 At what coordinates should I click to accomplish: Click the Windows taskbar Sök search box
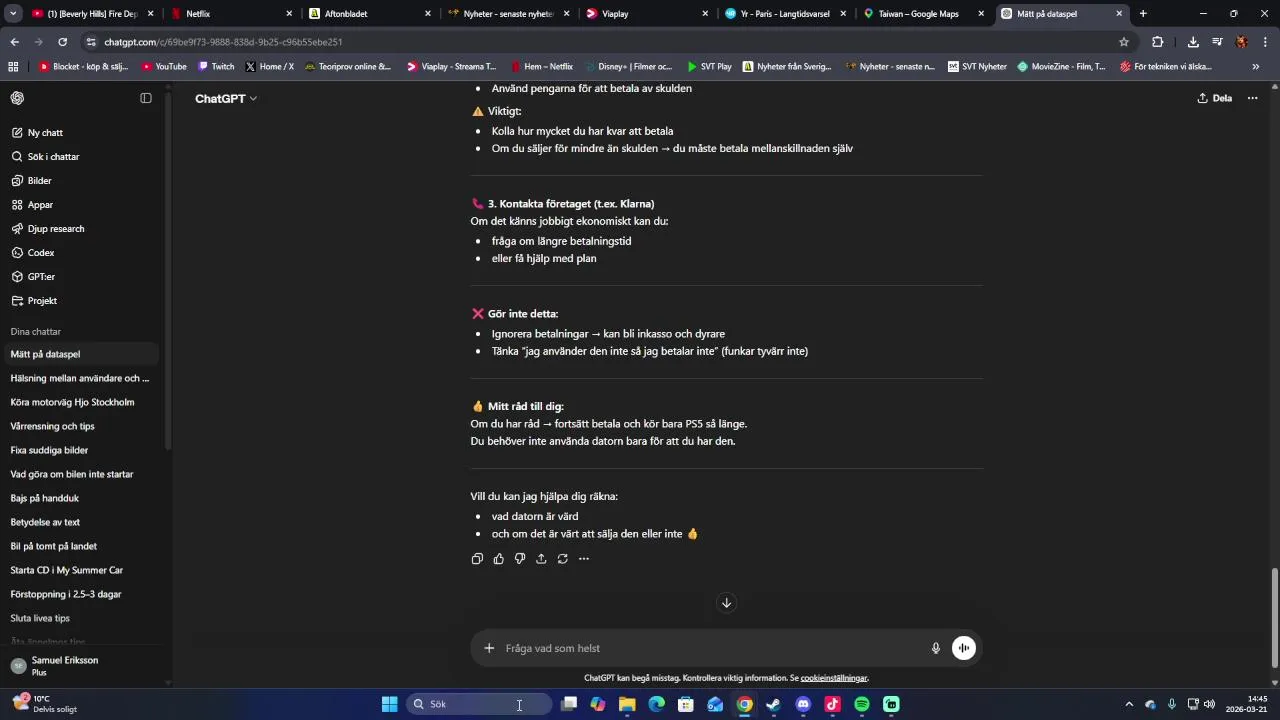[479, 704]
